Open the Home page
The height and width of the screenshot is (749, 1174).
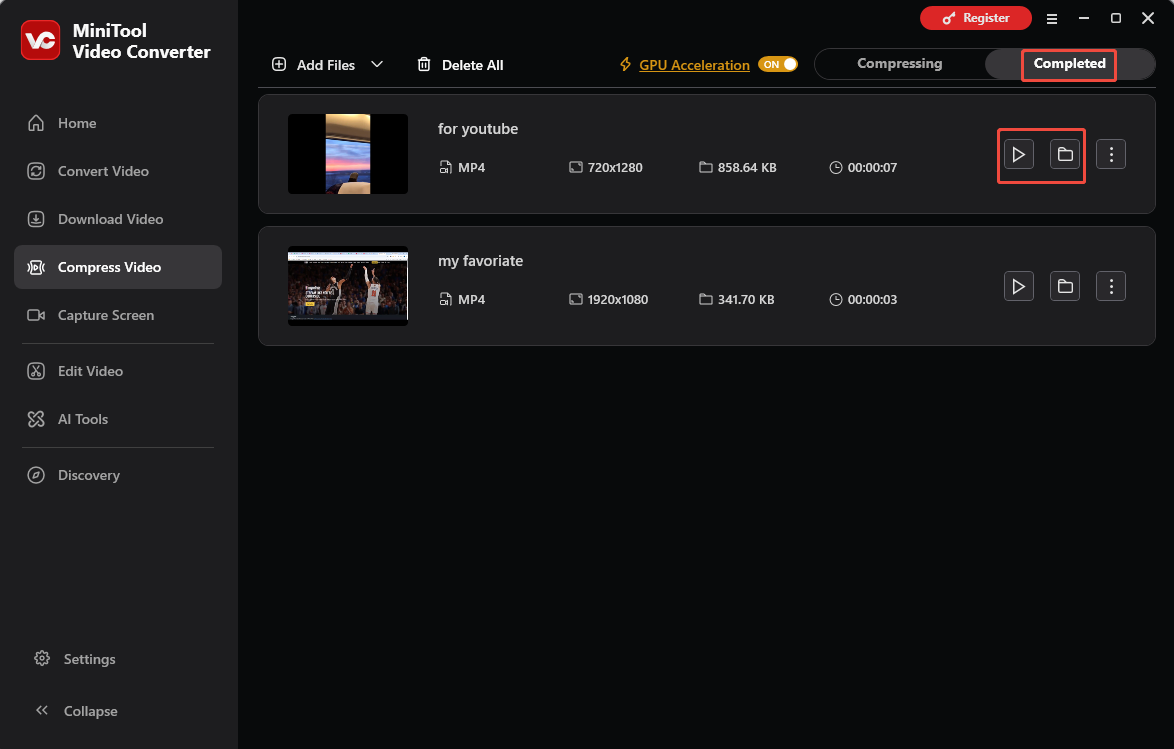118,123
